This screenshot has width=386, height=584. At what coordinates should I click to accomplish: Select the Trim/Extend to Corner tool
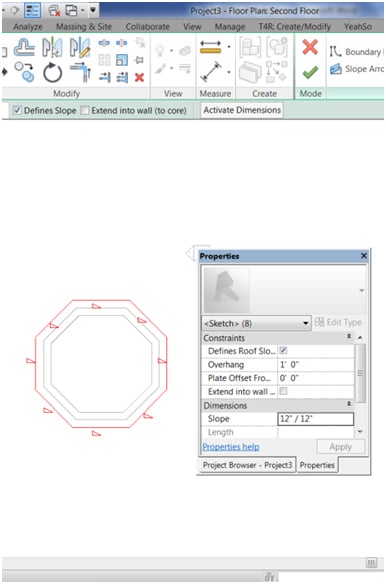[80, 72]
